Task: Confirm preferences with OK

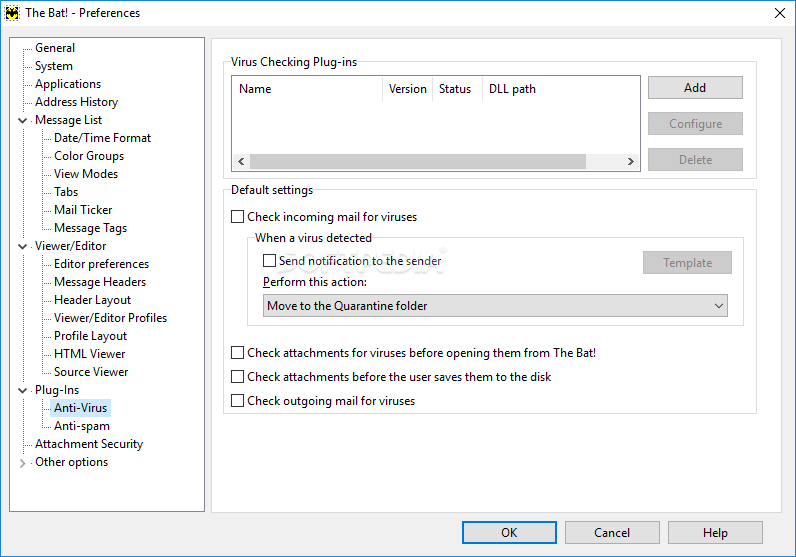Action: [x=509, y=533]
